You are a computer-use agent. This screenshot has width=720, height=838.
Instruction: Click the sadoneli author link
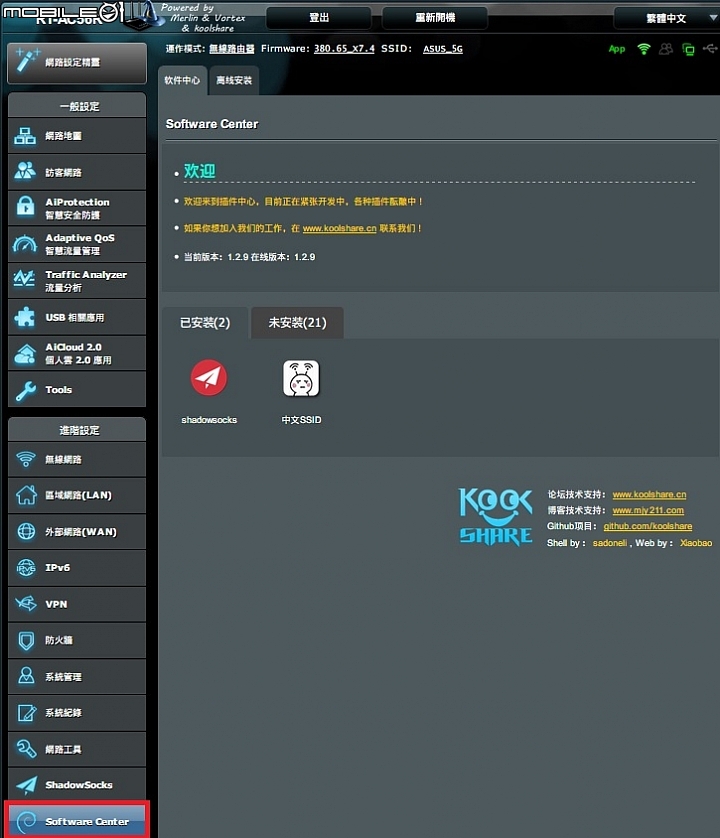pos(610,543)
